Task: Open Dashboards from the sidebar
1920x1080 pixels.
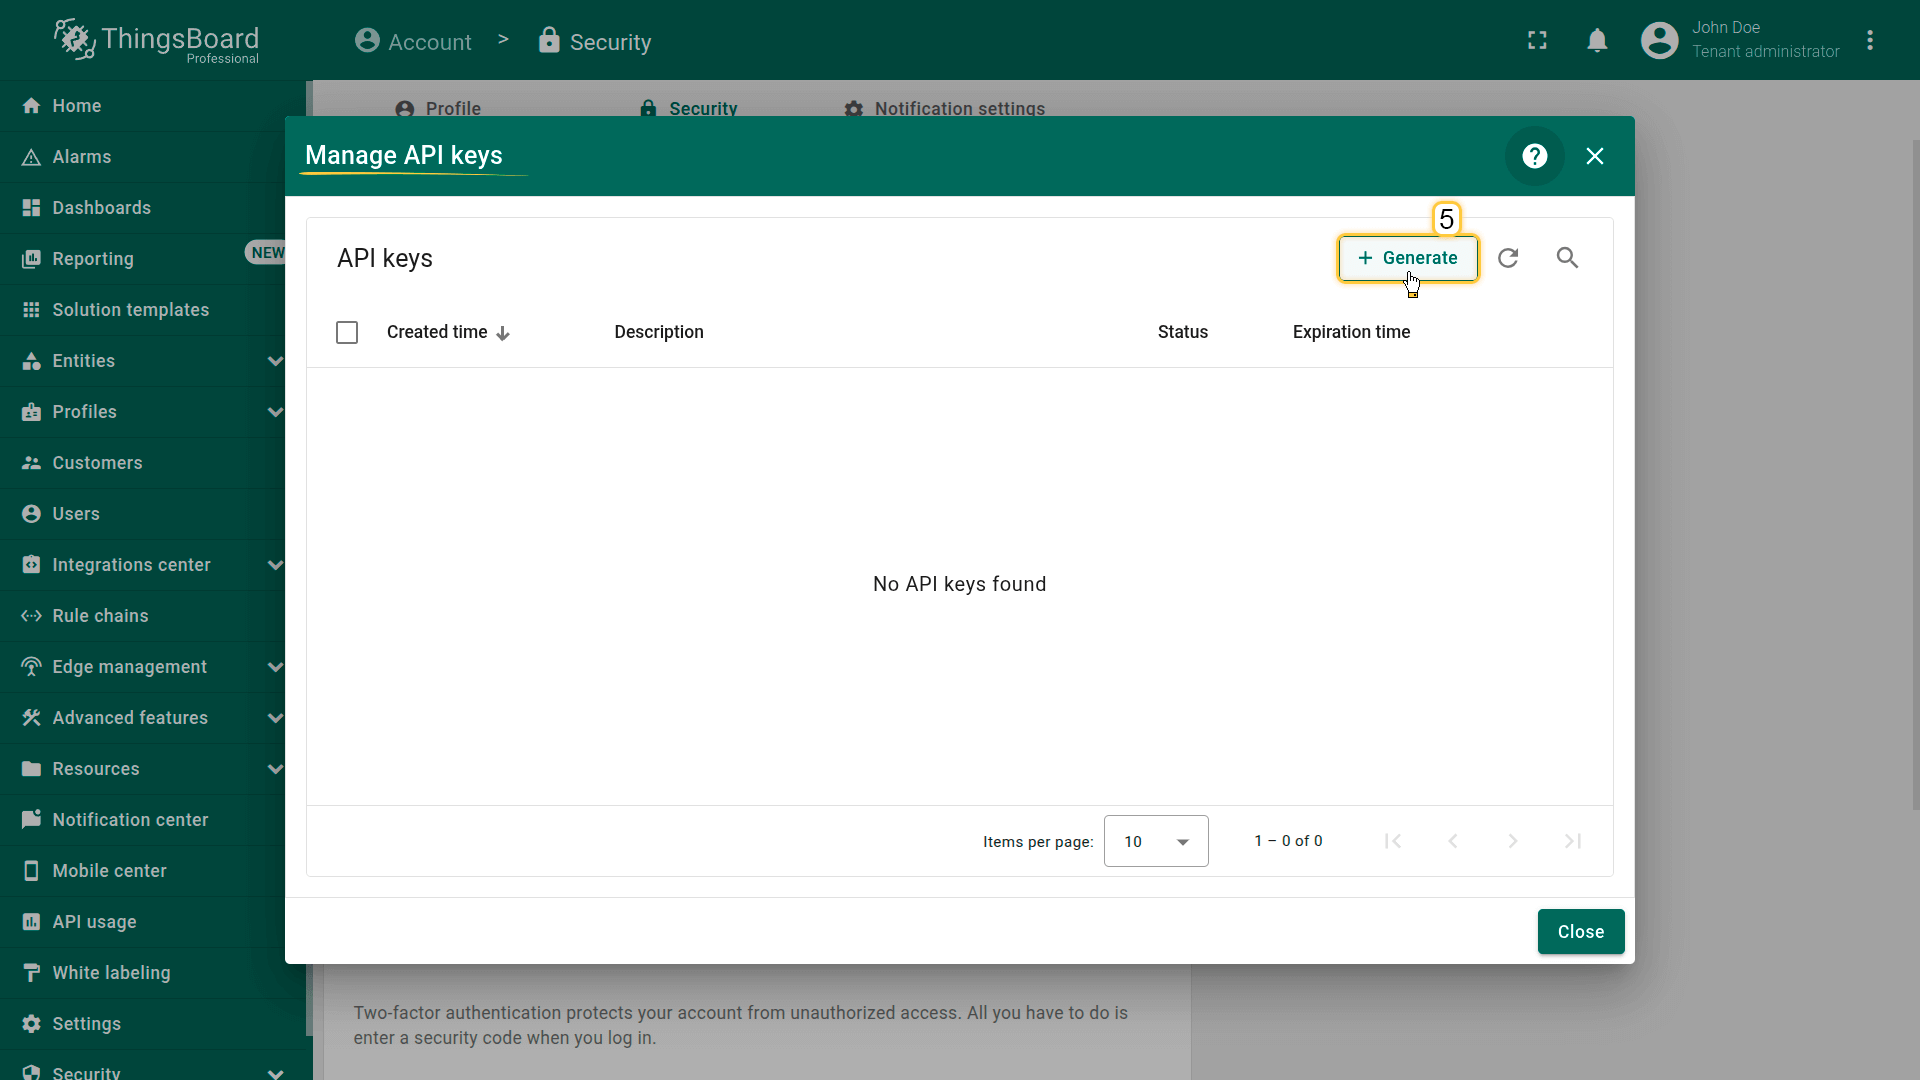Action: [101, 208]
